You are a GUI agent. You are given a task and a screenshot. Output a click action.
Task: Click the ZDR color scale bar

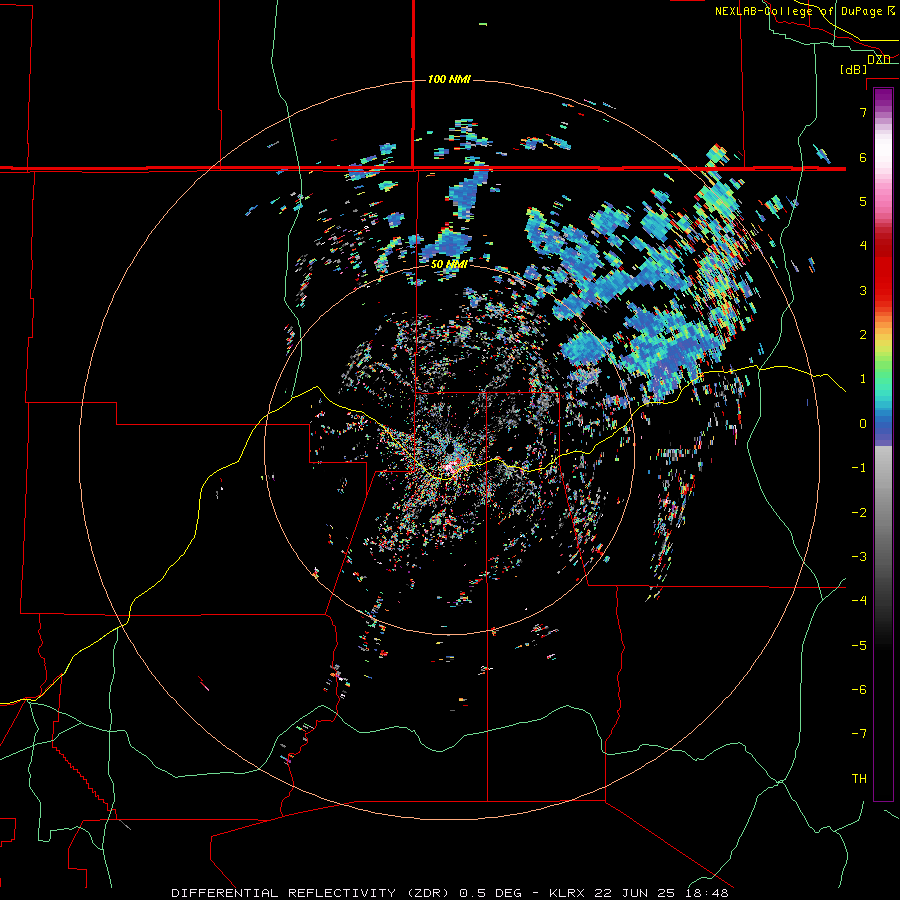(883, 444)
